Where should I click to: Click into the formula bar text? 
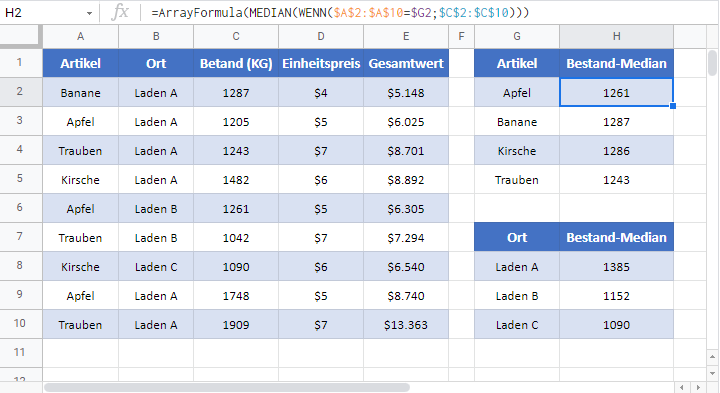tap(340, 13)
